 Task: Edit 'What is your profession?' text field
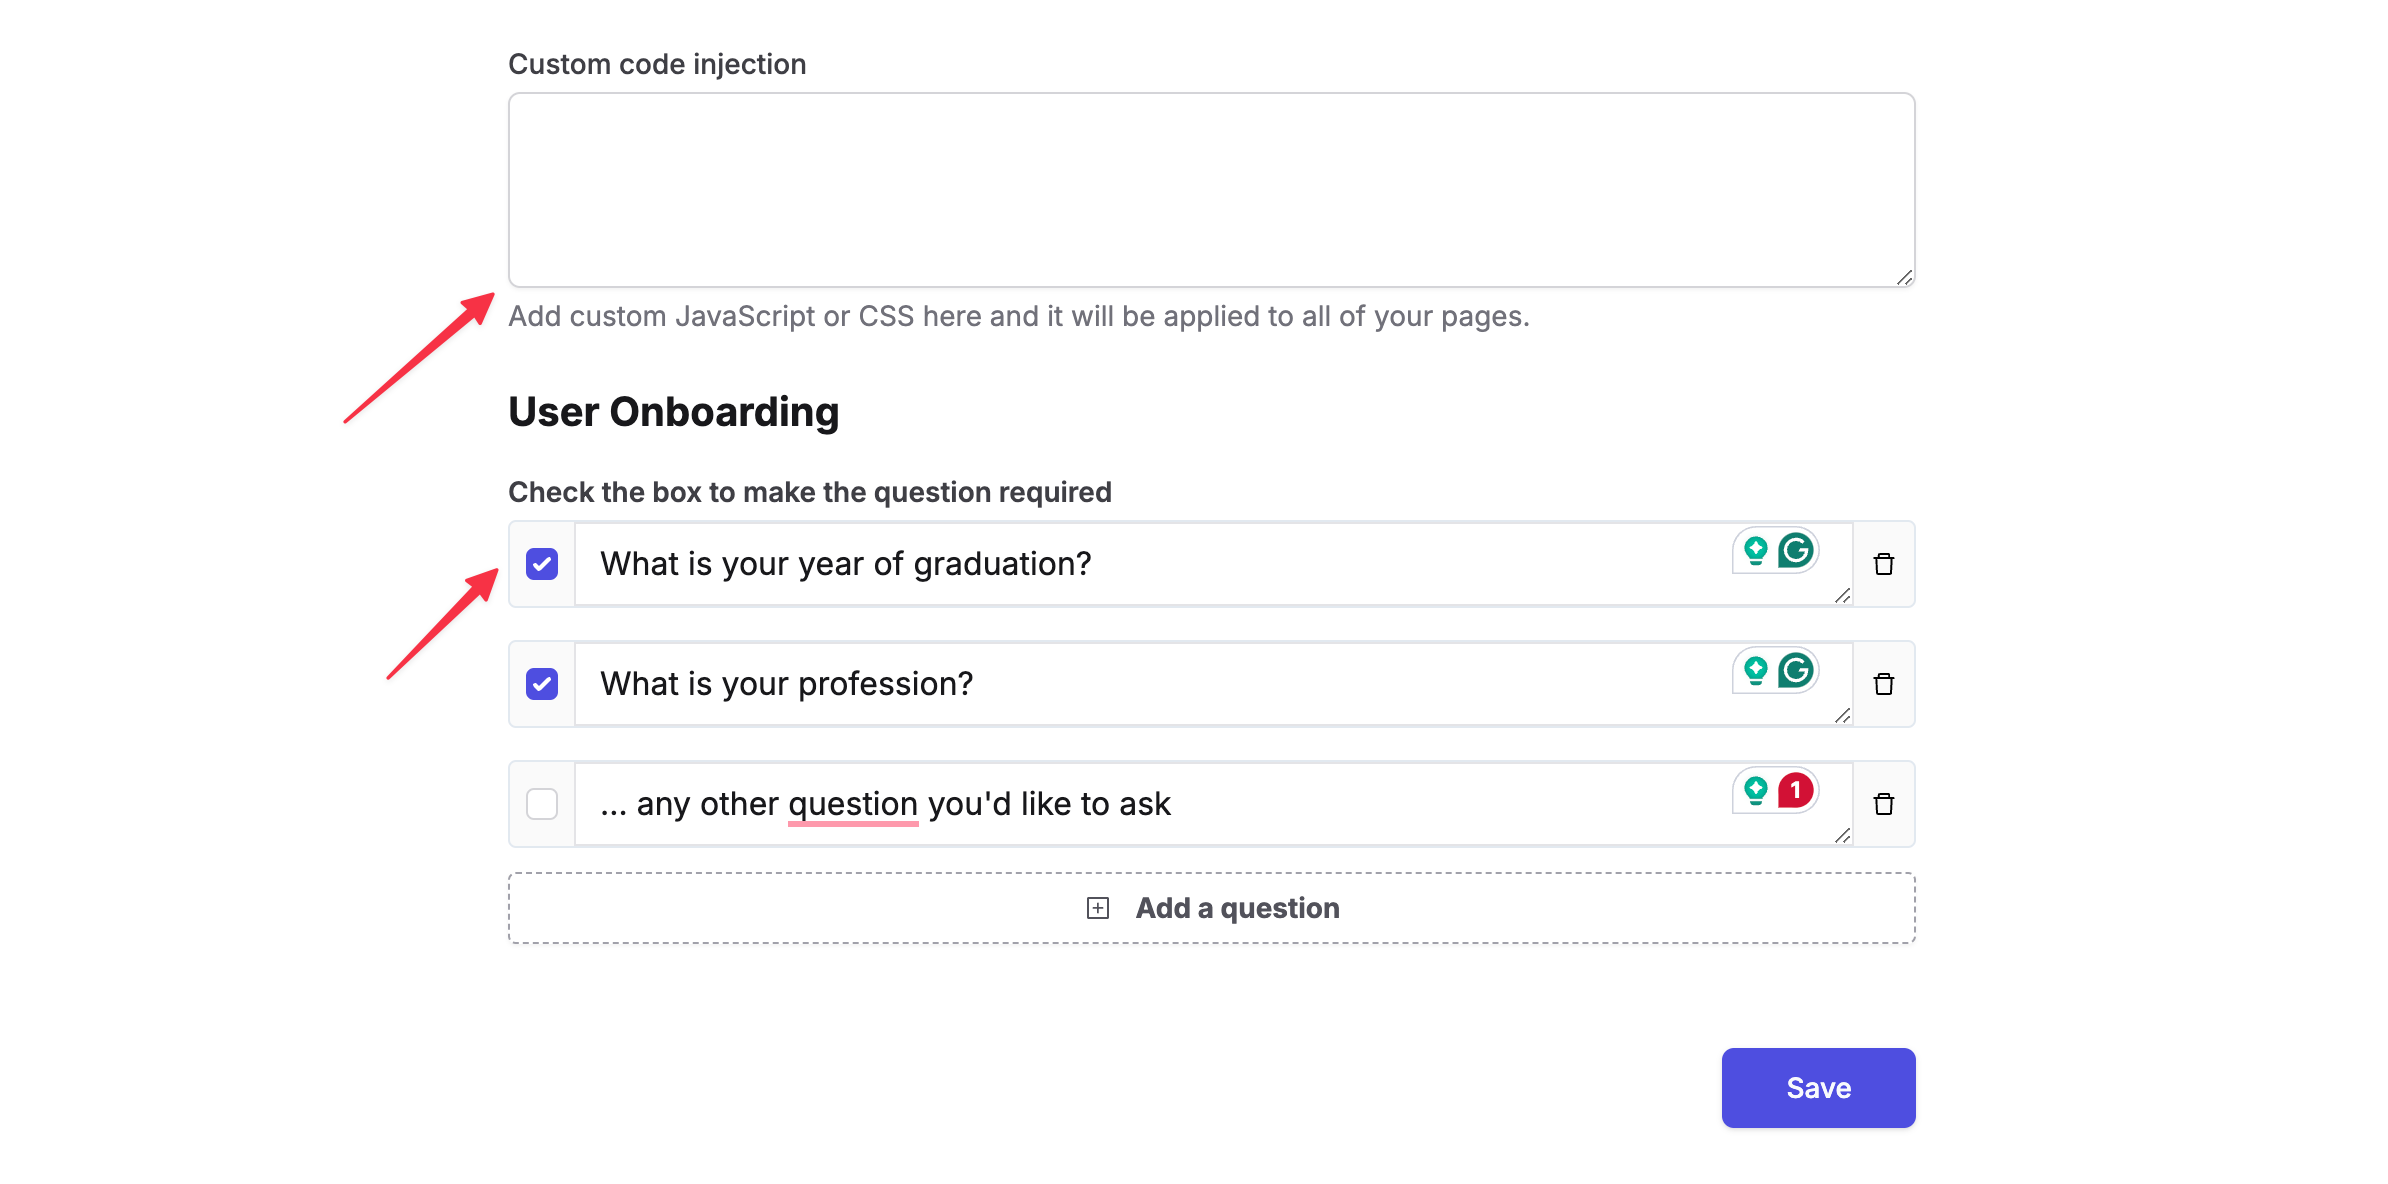pos(1213,684)
